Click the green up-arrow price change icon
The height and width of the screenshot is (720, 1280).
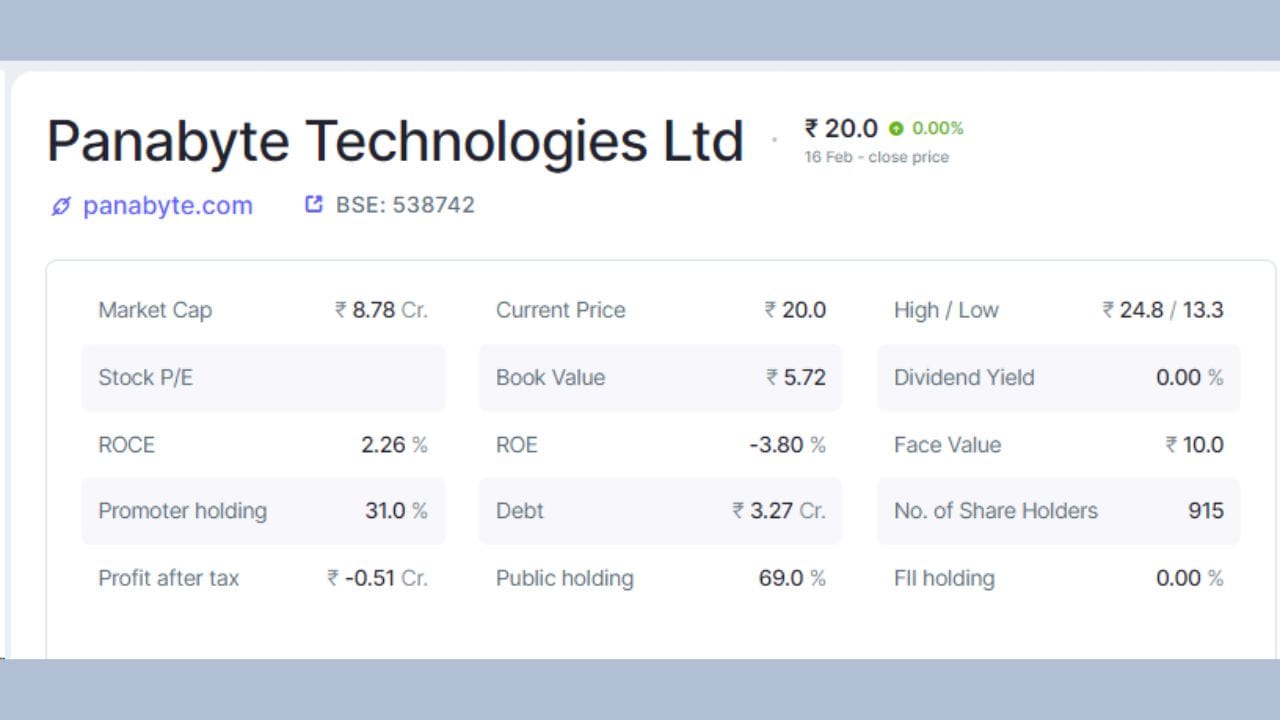coord(896,128)
